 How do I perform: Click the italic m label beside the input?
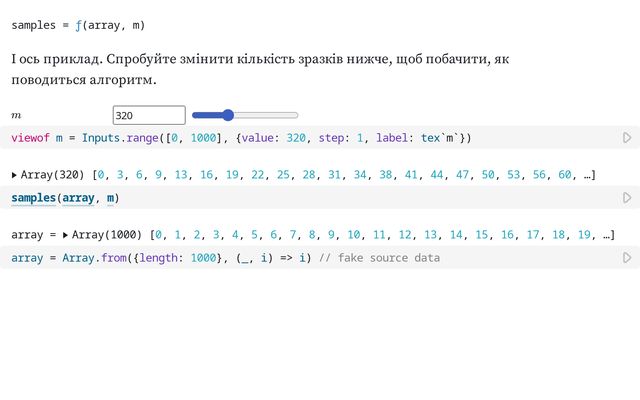point(17,116)
